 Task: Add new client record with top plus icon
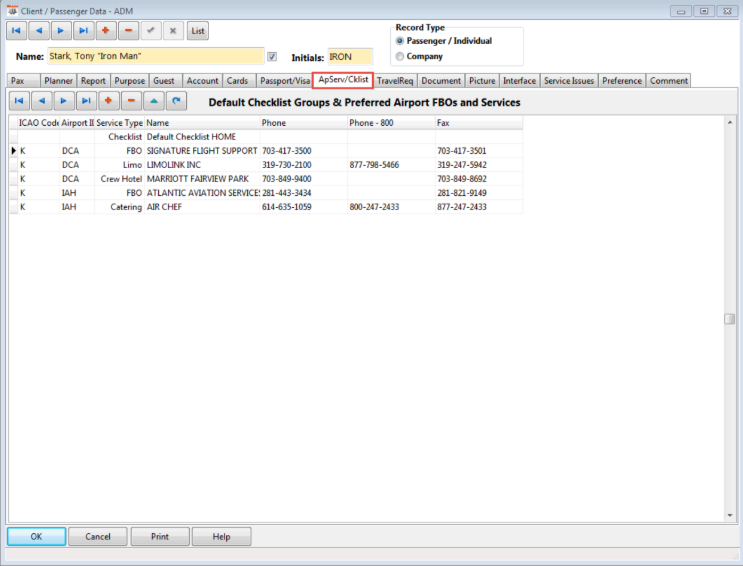(107, 31)
